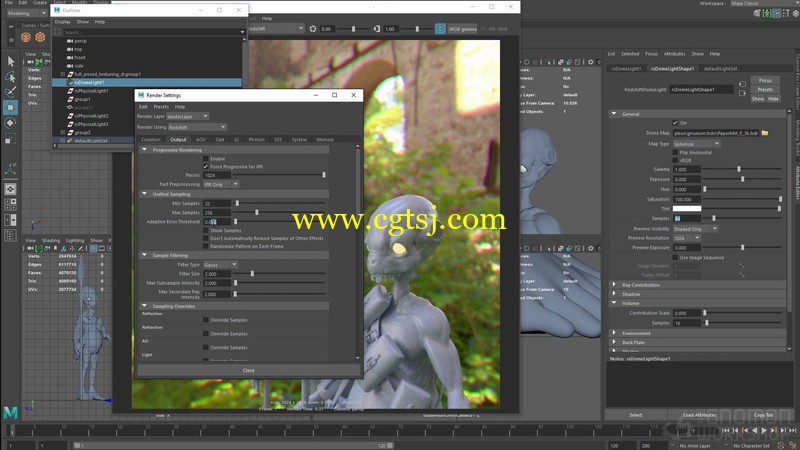
Task: Click the outliner toggle icon in left sidebar
Action: [x=10, y=235]
